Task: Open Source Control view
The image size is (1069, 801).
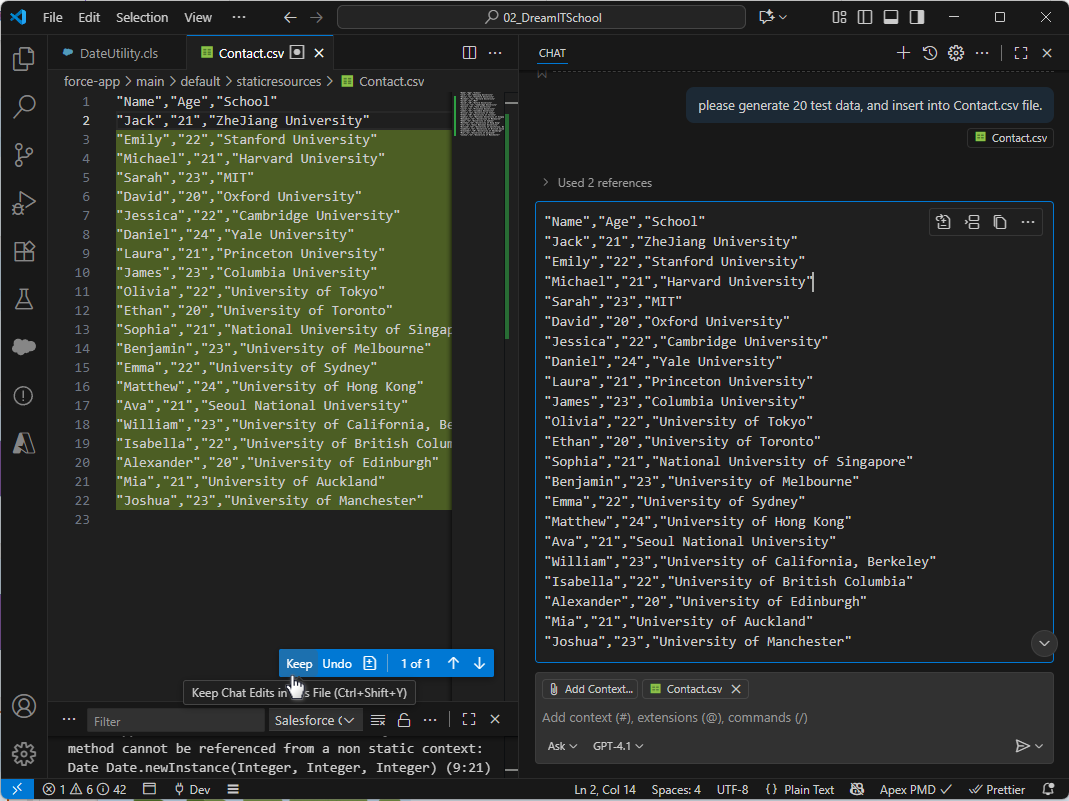Action: 24,155
